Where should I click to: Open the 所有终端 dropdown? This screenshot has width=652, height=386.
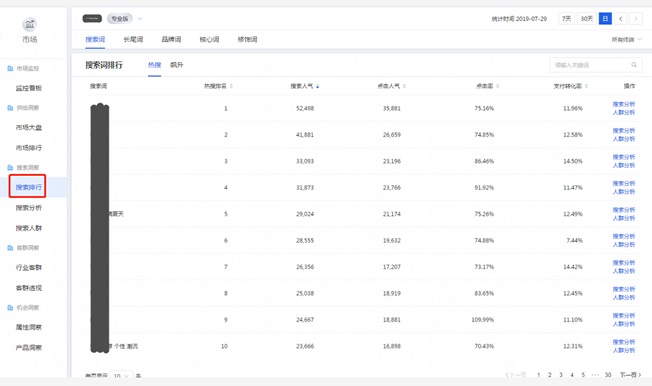coord(627,40)
